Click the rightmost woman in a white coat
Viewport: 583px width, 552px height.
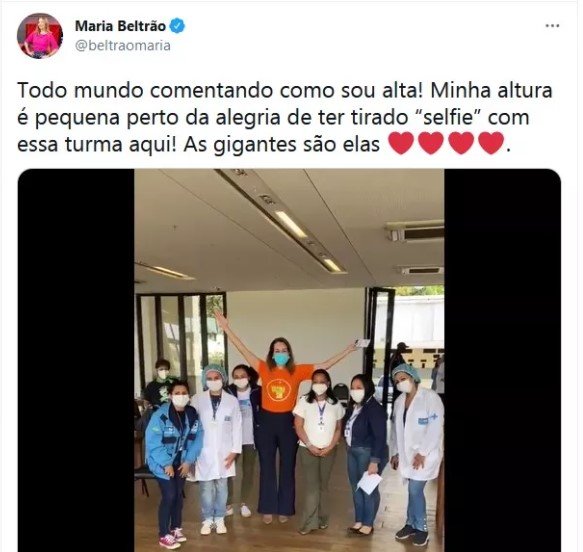tap(416, 450)
